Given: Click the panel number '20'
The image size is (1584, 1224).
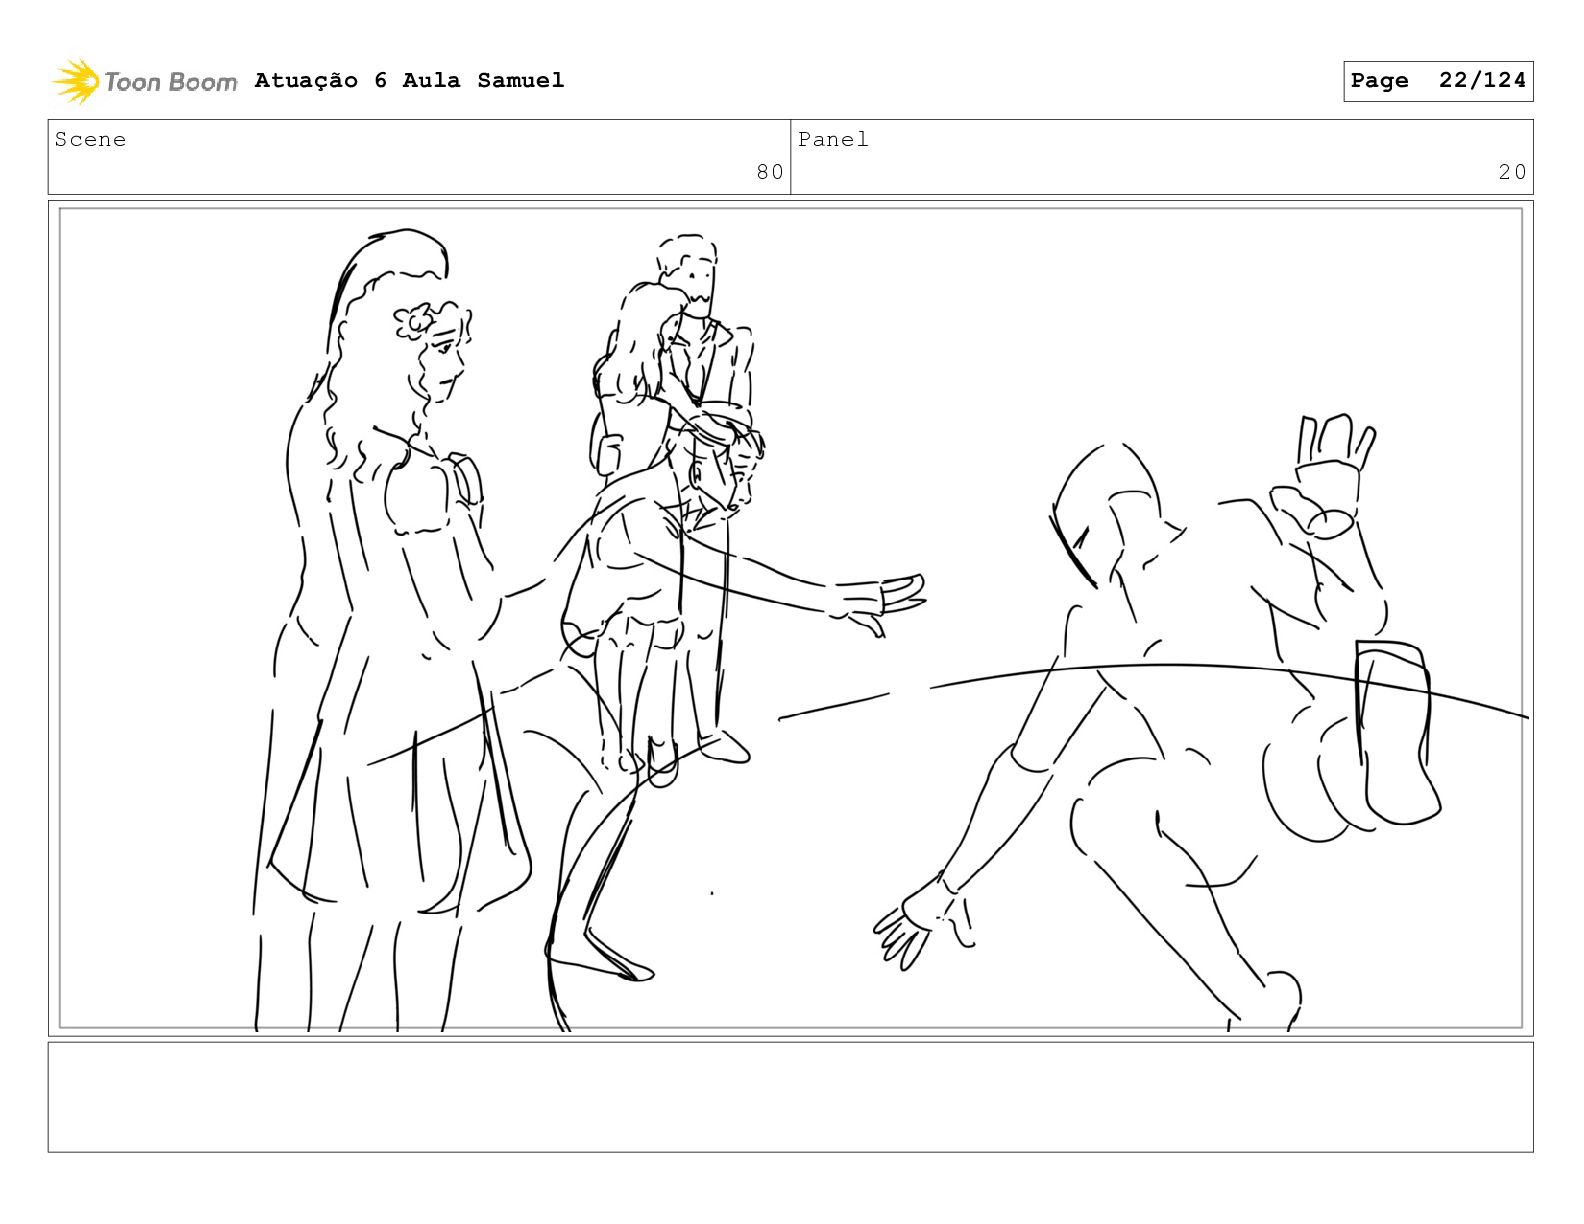Looking at the screenshot, I should point(1512,172).
